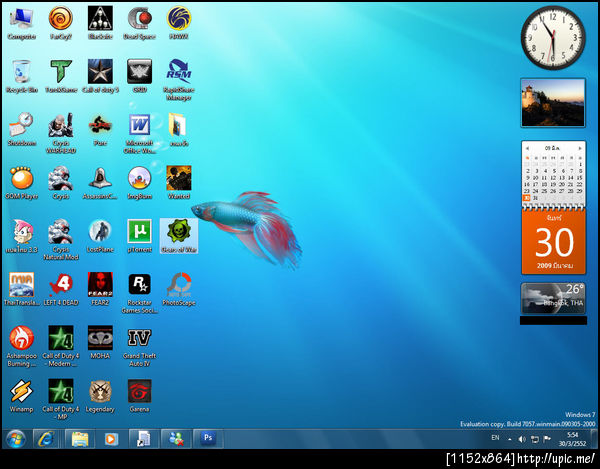The height and width of the screenshot is (469, 600).
Task: Click the lighthouse slideshow gadget picture
Action: pyautogui.click(x=553, y=103)
